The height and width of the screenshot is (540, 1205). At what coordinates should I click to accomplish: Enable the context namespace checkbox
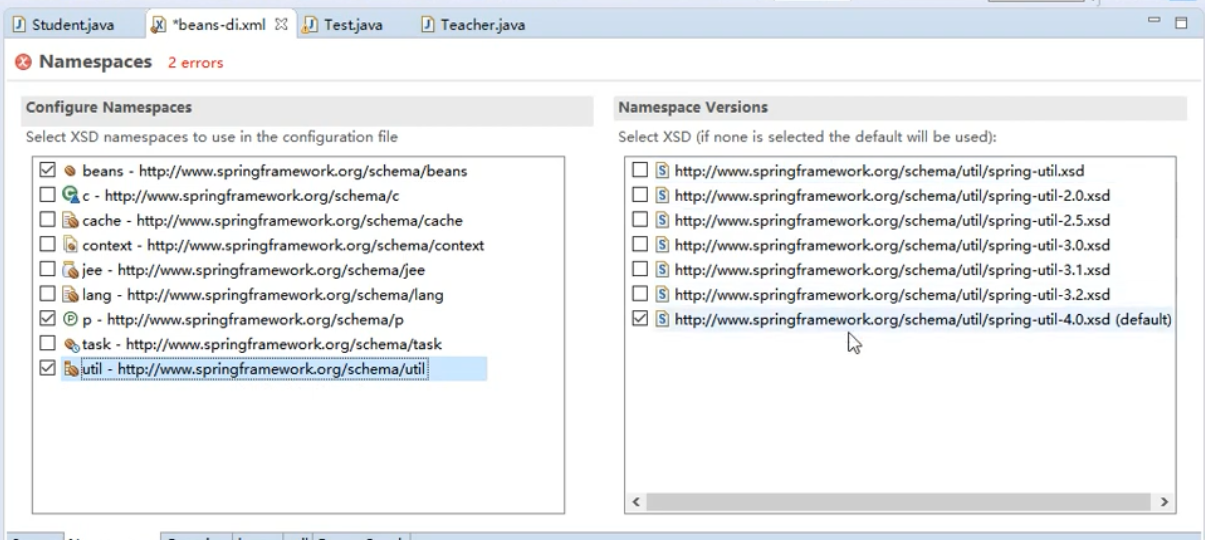click(x=47, y=245)
